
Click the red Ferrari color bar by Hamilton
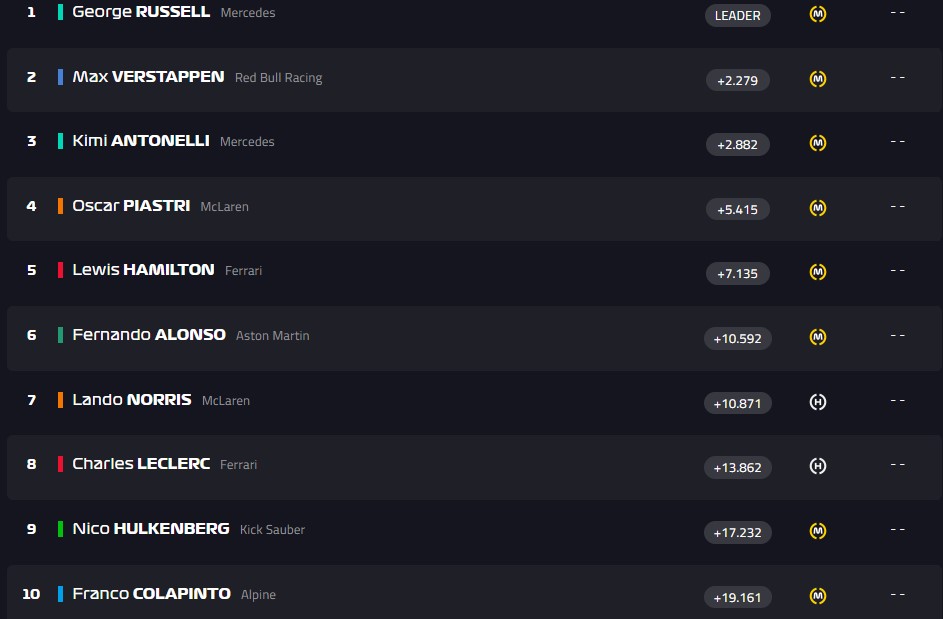click(x=61, y=270)
